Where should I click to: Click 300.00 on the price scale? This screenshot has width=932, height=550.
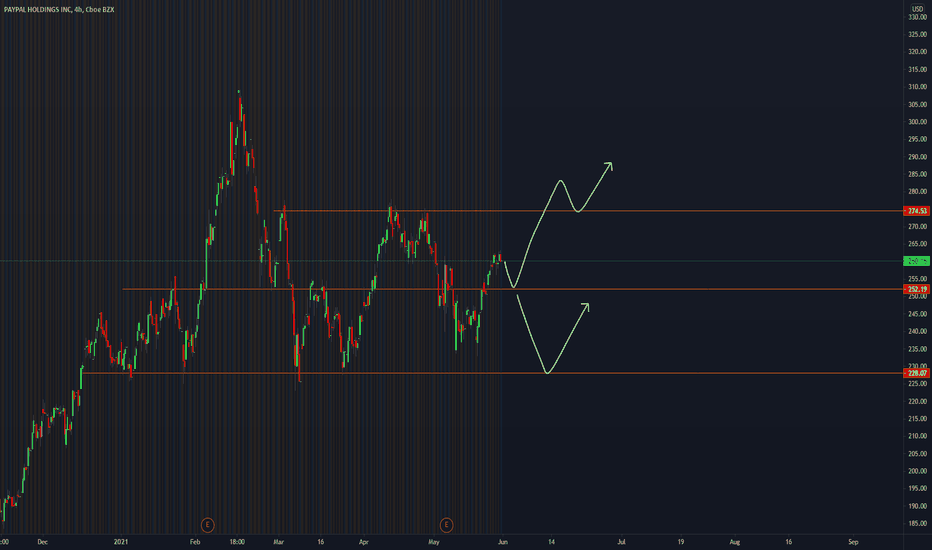918,122
